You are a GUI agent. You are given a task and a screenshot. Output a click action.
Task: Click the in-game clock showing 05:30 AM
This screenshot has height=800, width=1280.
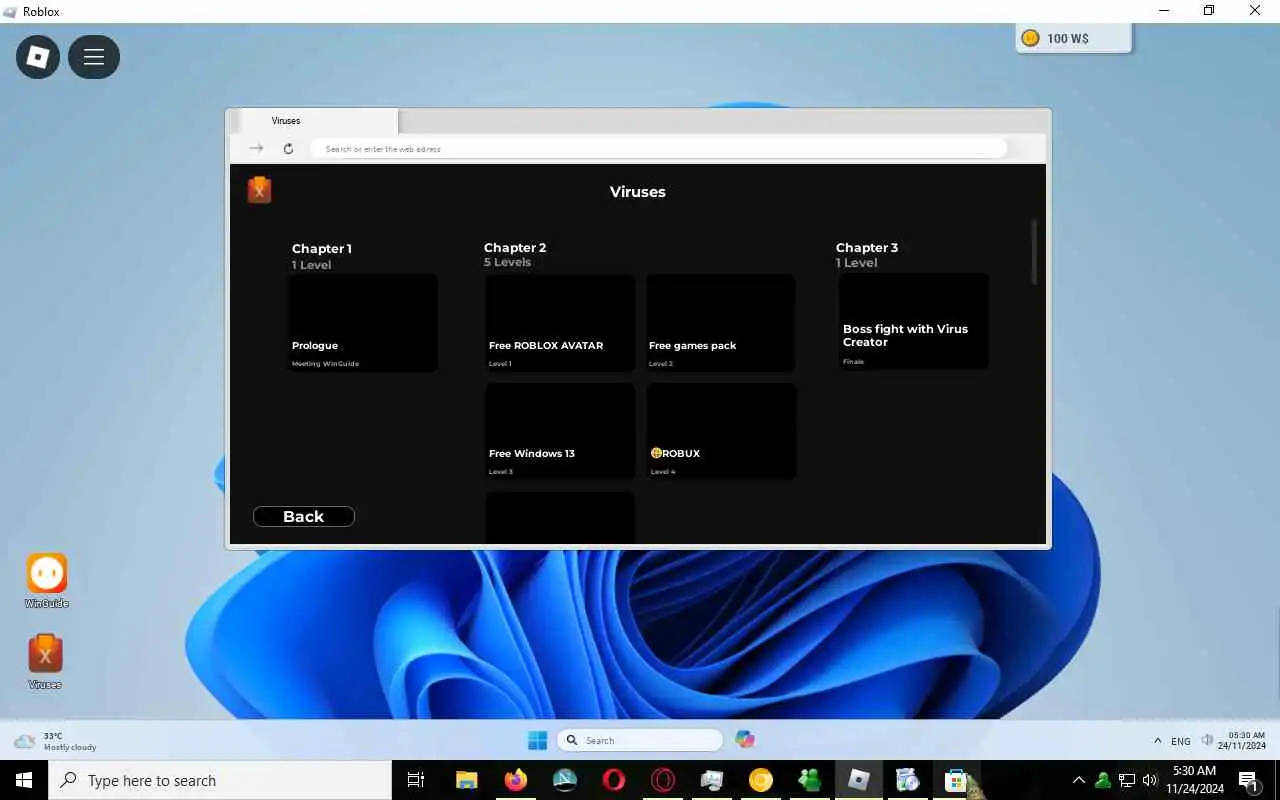[1242, 741]
